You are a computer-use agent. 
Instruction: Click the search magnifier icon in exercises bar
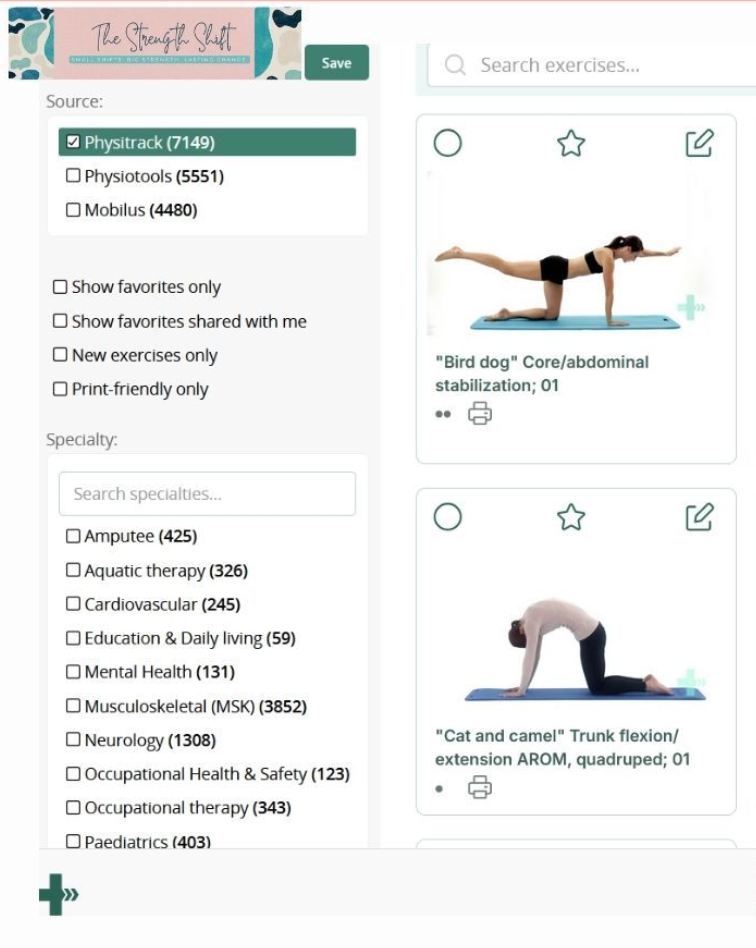[455, 65]
